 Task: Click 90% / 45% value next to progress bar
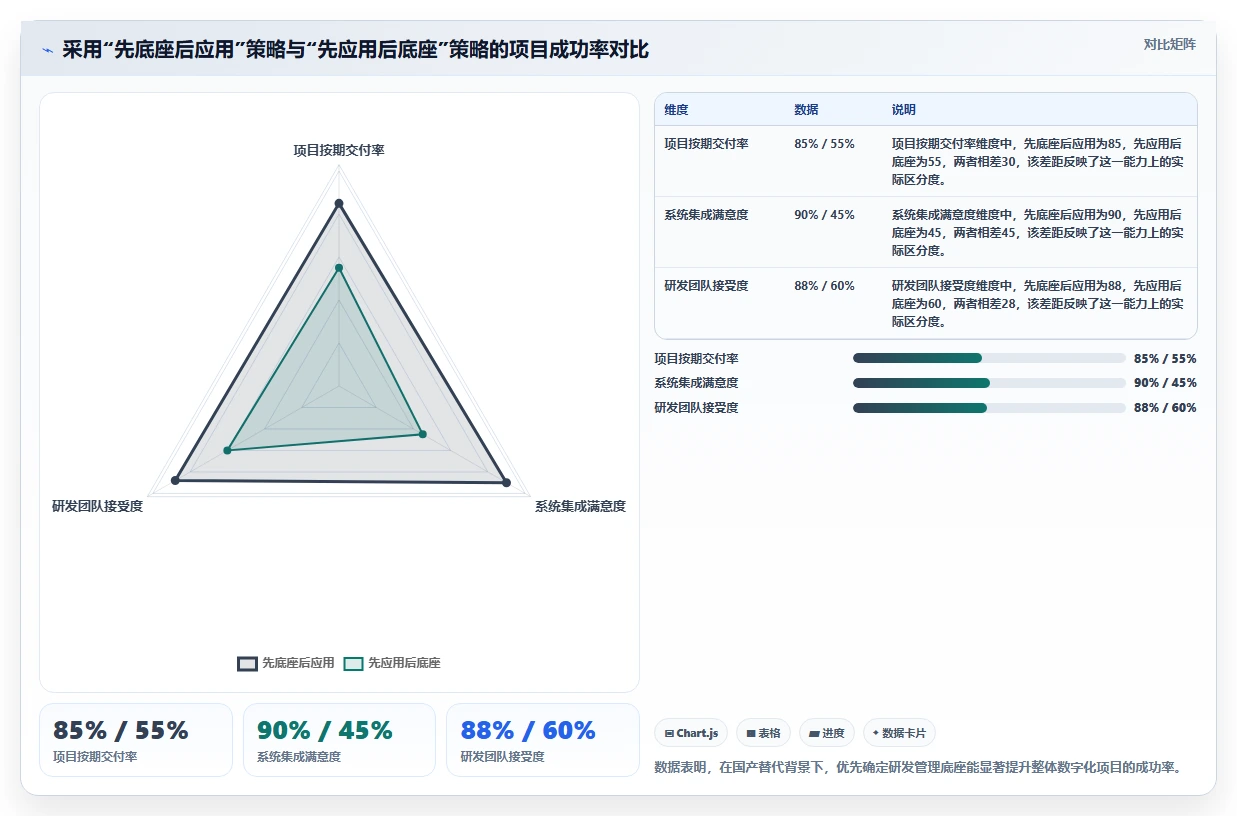1165,383
